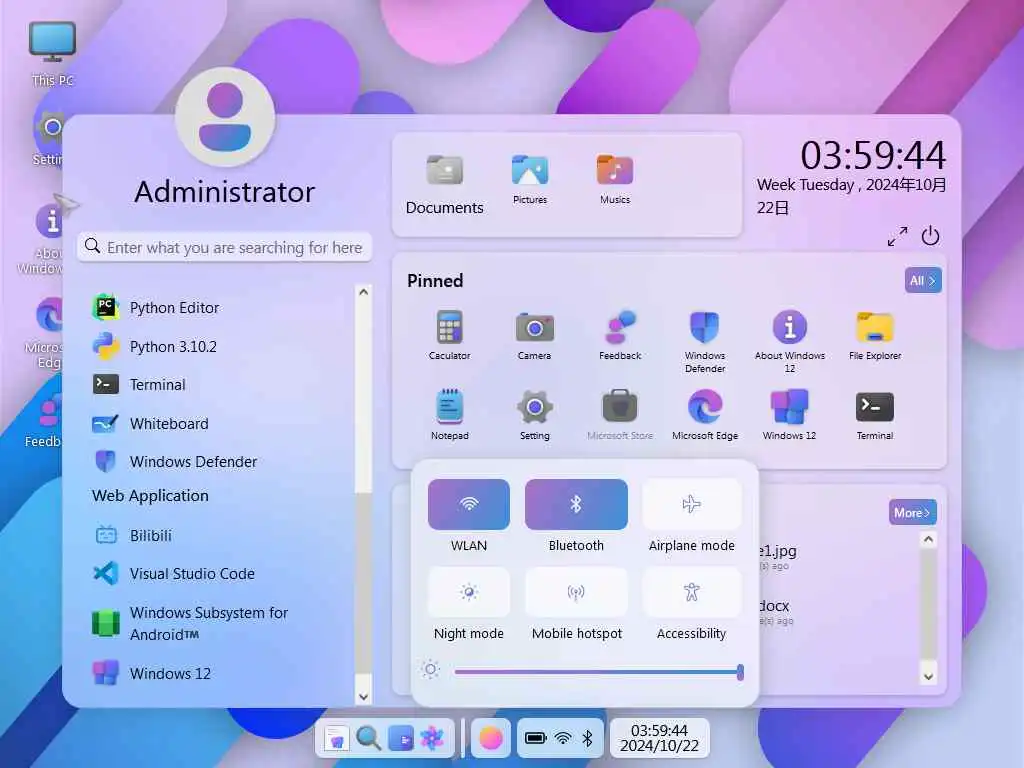
Task: Enable Mobile hotspot
Action: (x=576, y=592)
